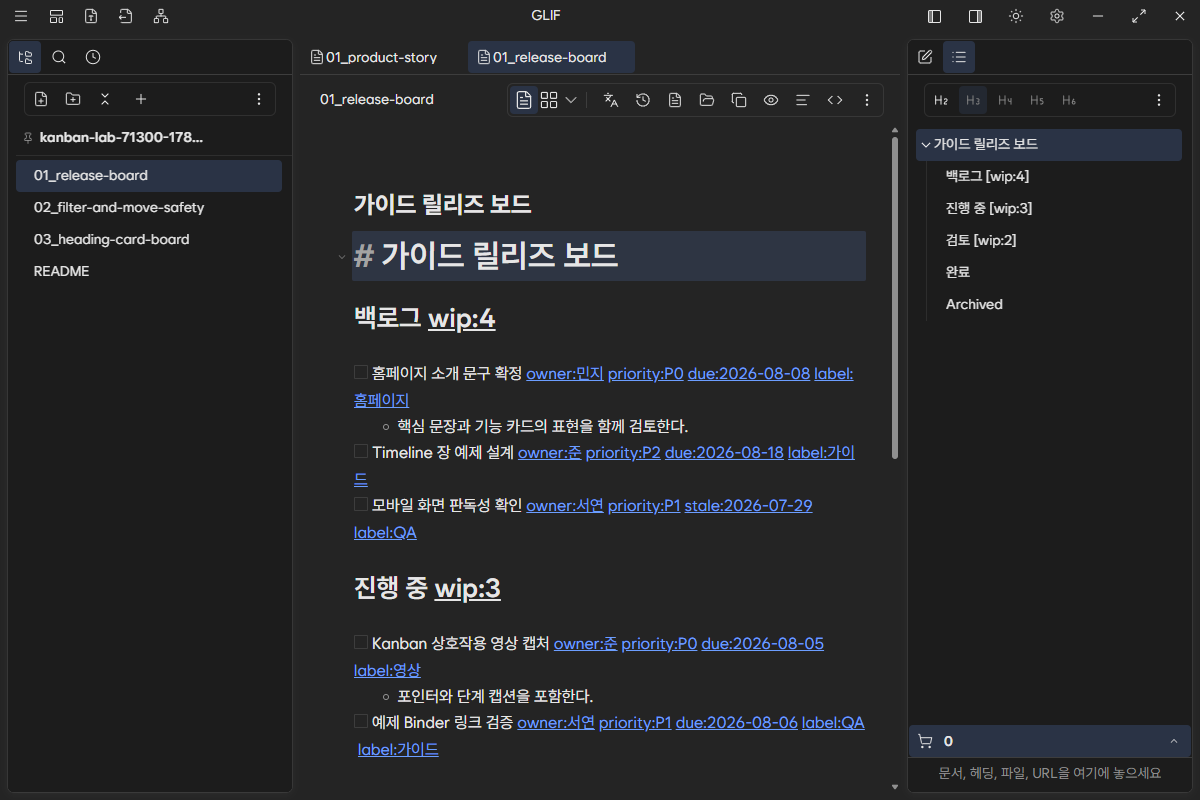This screenshot has height=800, width=1200.
Task: Jump to 진행 중 [wip:3] in outline
Action: (x=989, y=208)
